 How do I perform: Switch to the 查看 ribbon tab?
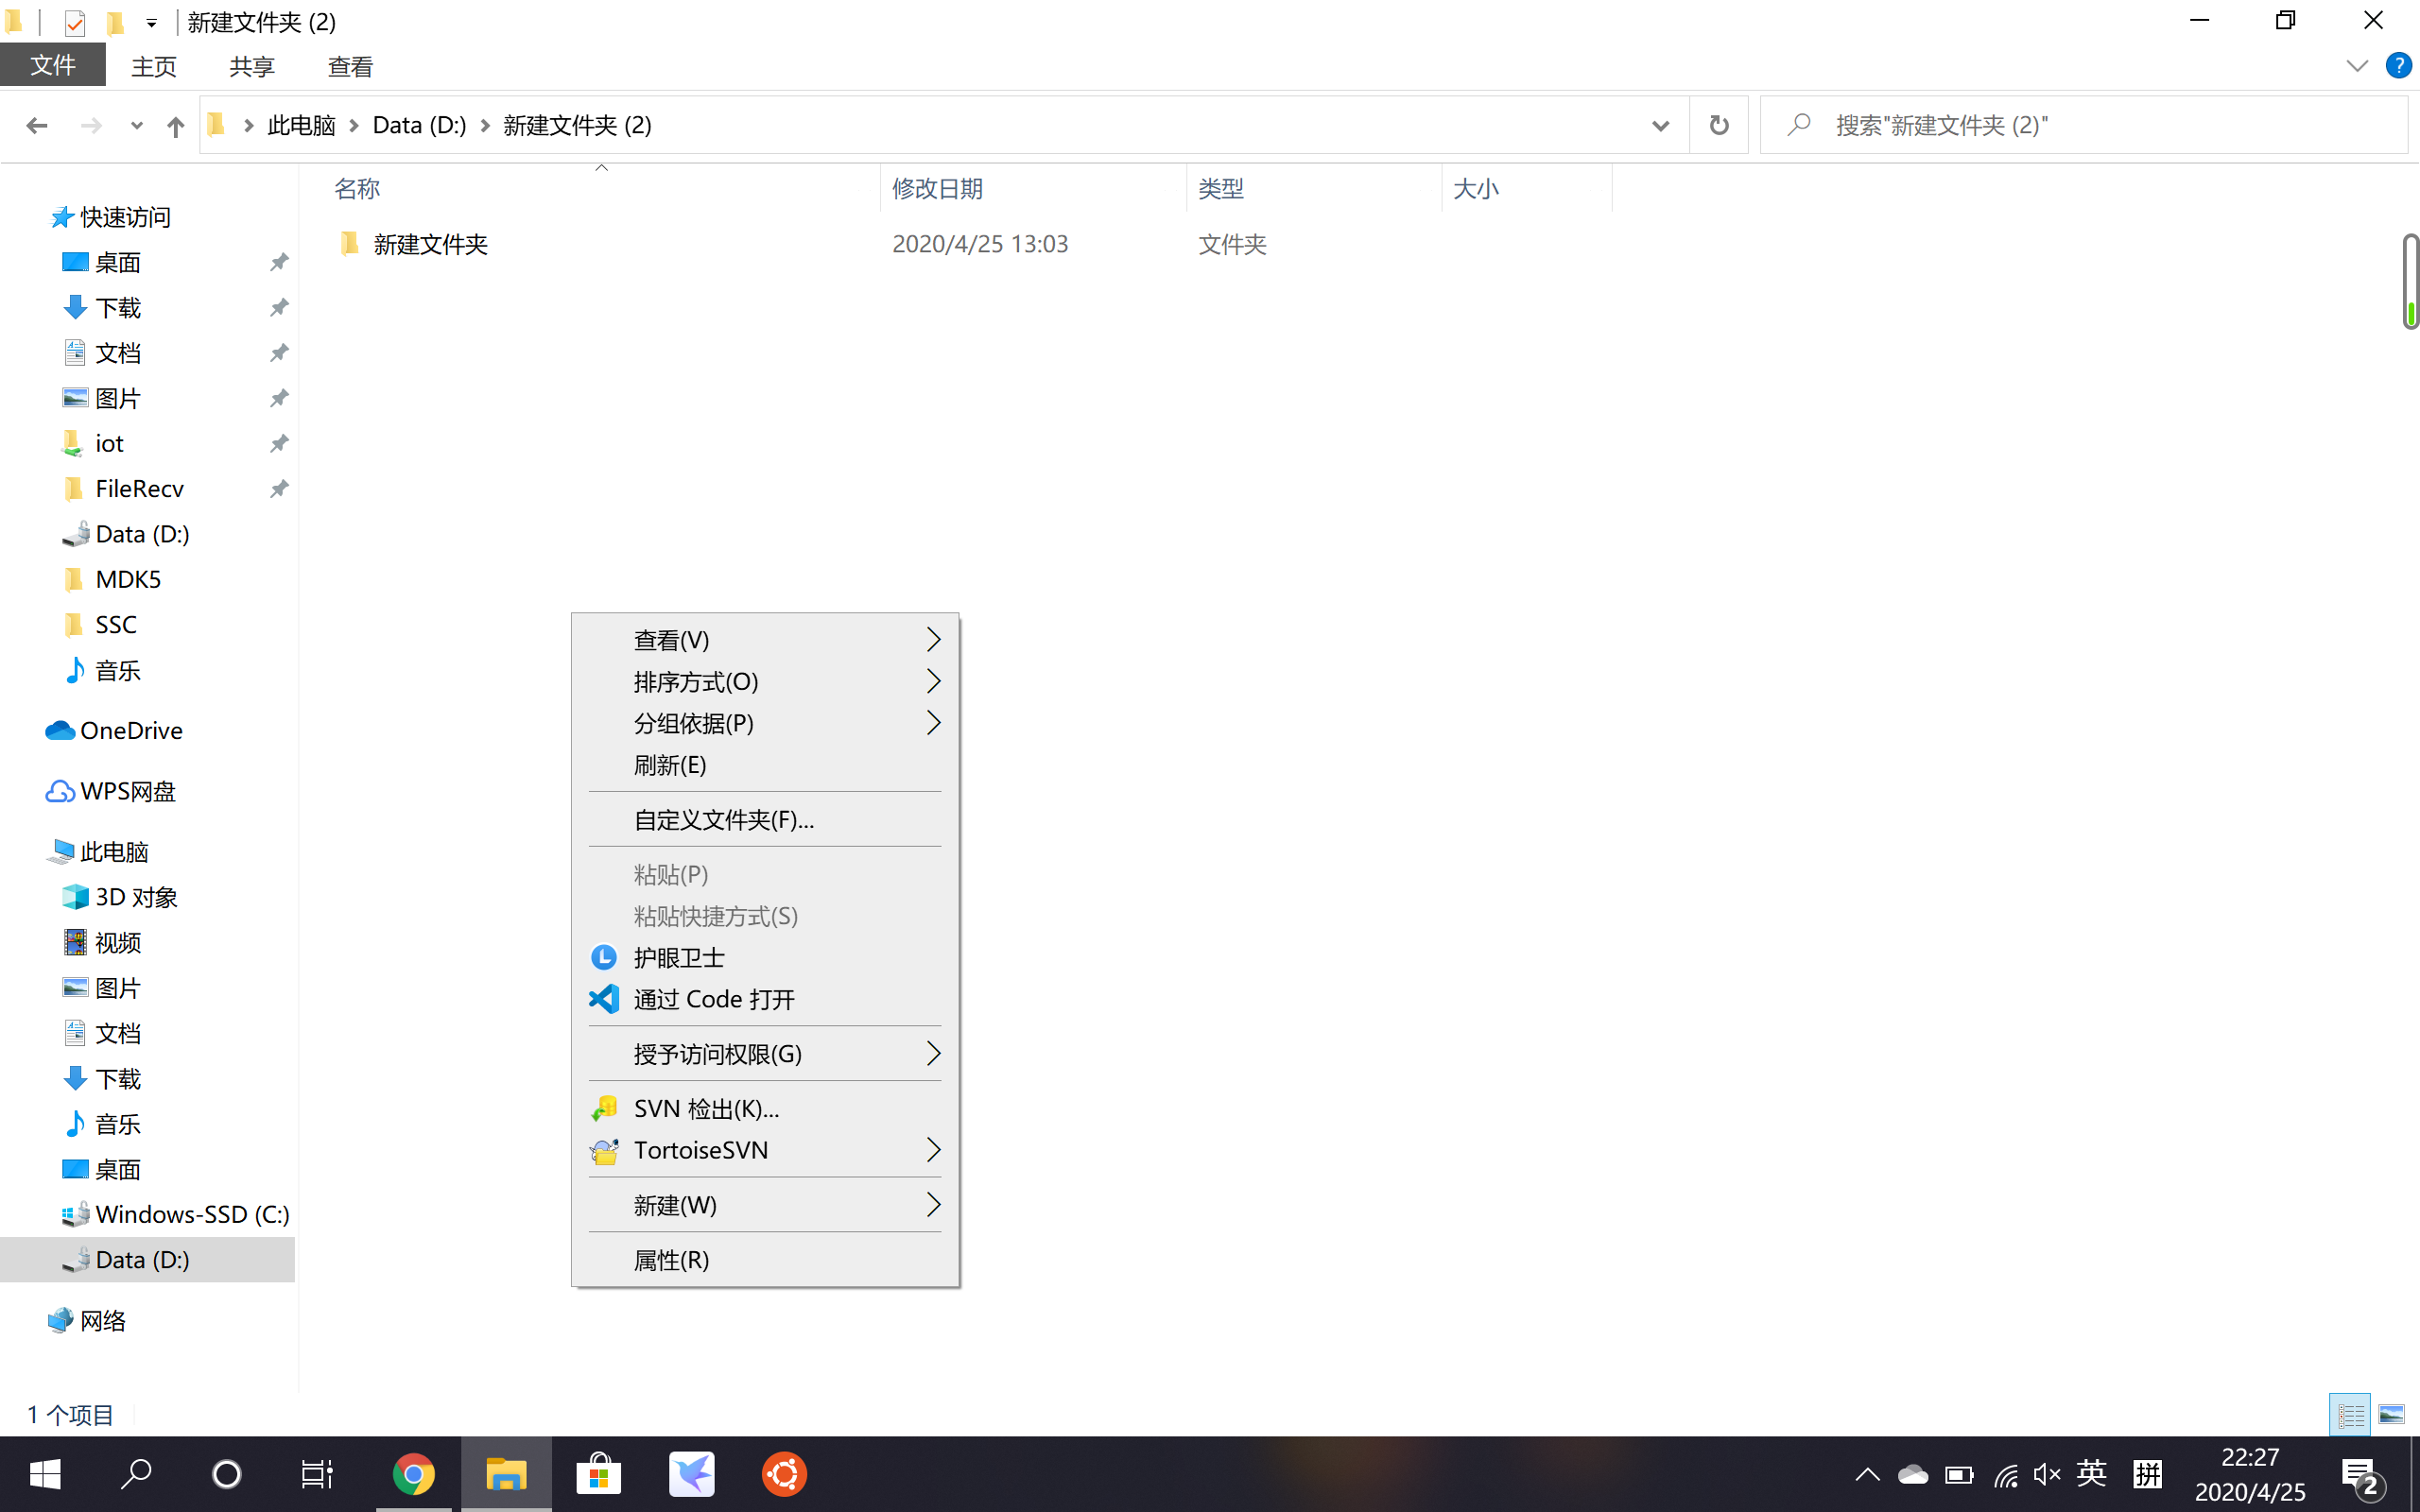click(349, 65)
